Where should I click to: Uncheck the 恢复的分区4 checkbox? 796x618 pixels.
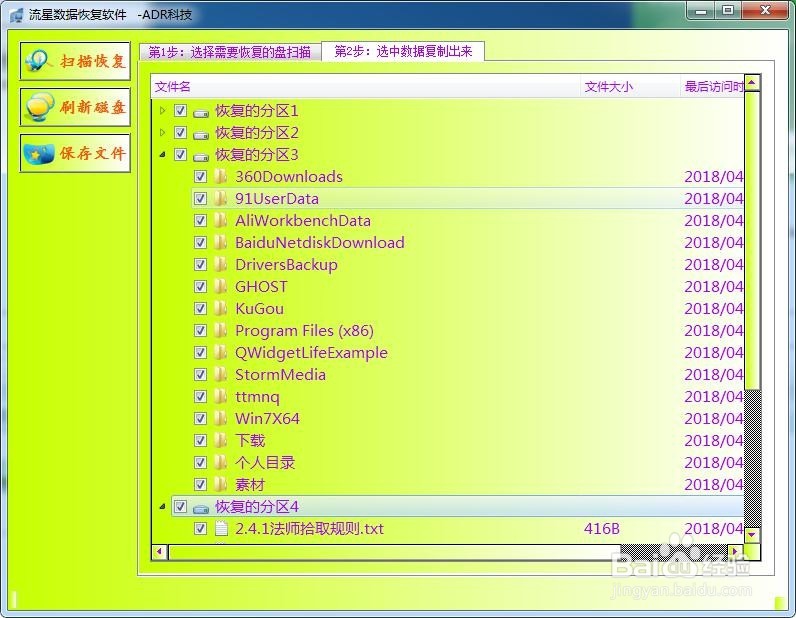(x=180, y=506)
